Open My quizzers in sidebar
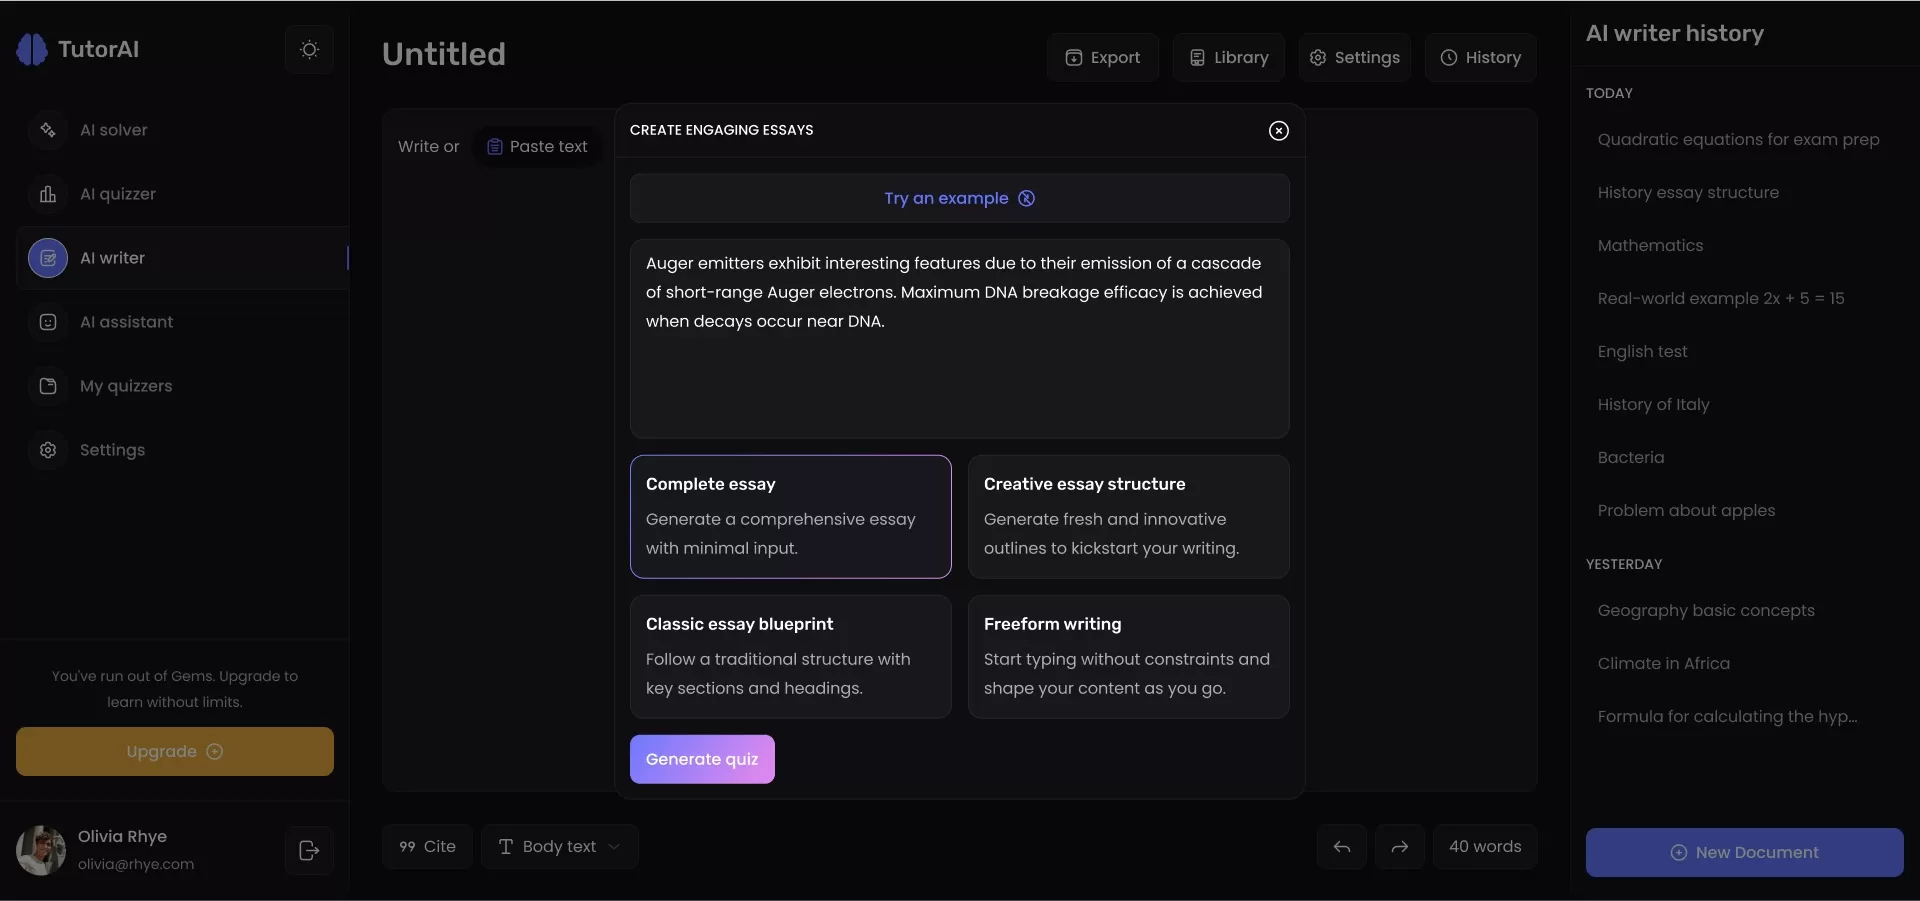1920x901 pixels. tap(125, 386)
